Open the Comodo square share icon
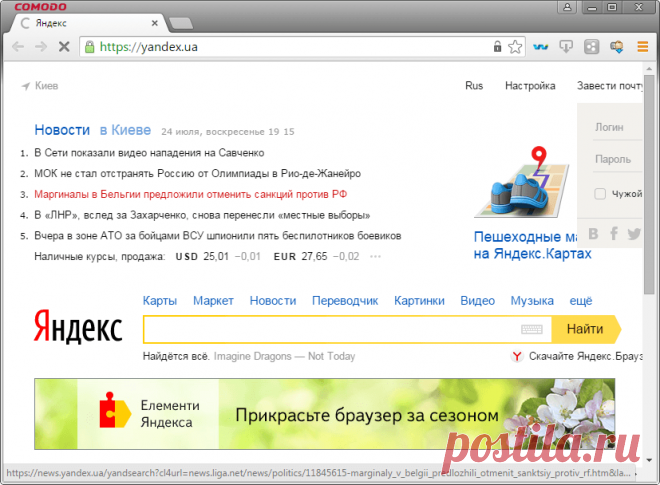 pos(591,47)
